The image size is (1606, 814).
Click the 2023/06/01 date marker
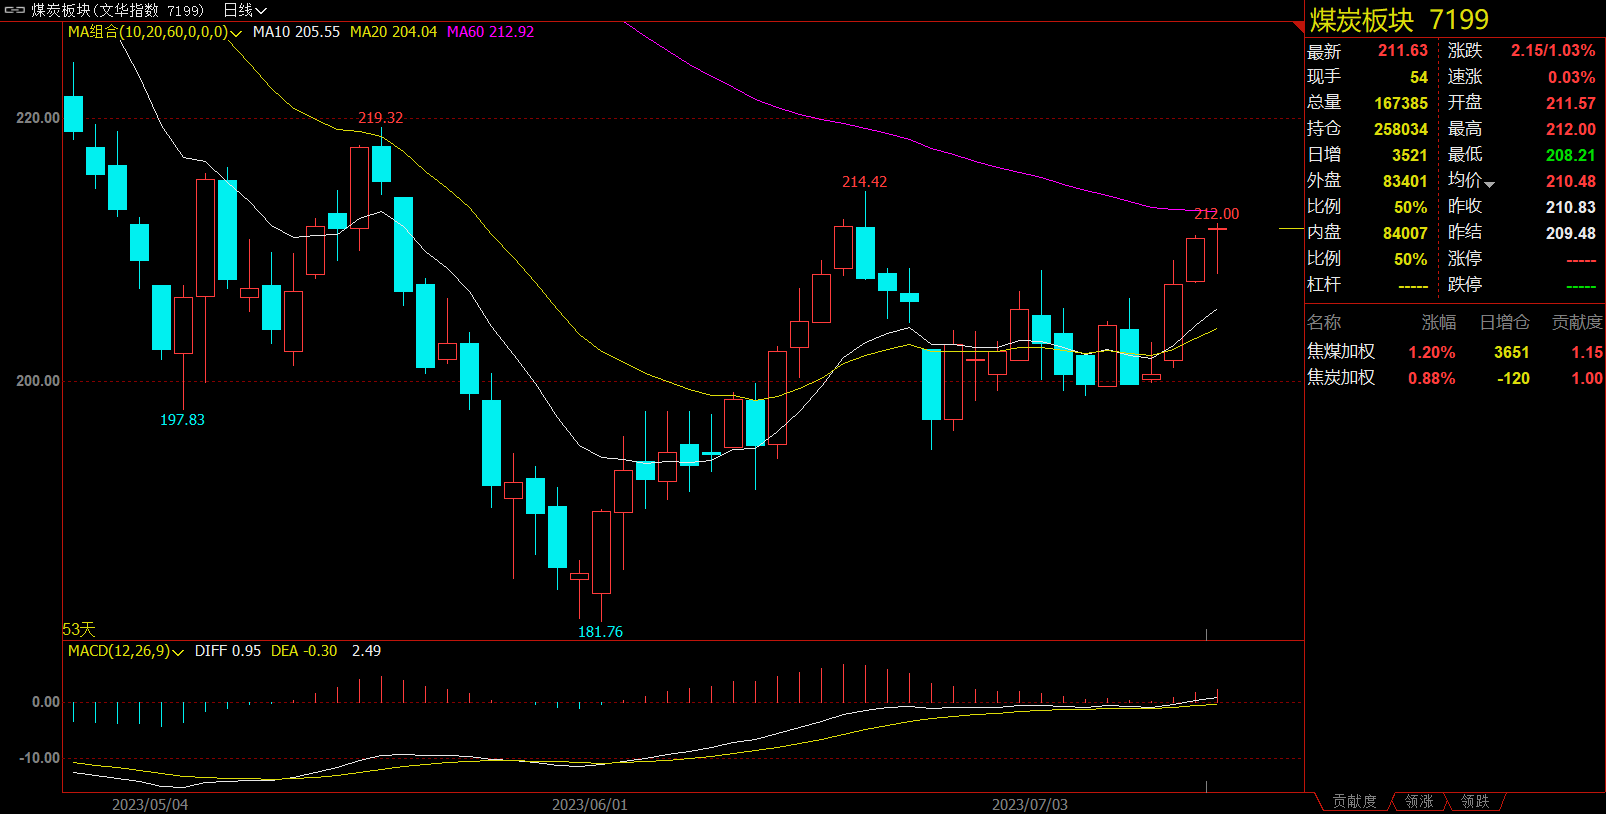point(590,804)
